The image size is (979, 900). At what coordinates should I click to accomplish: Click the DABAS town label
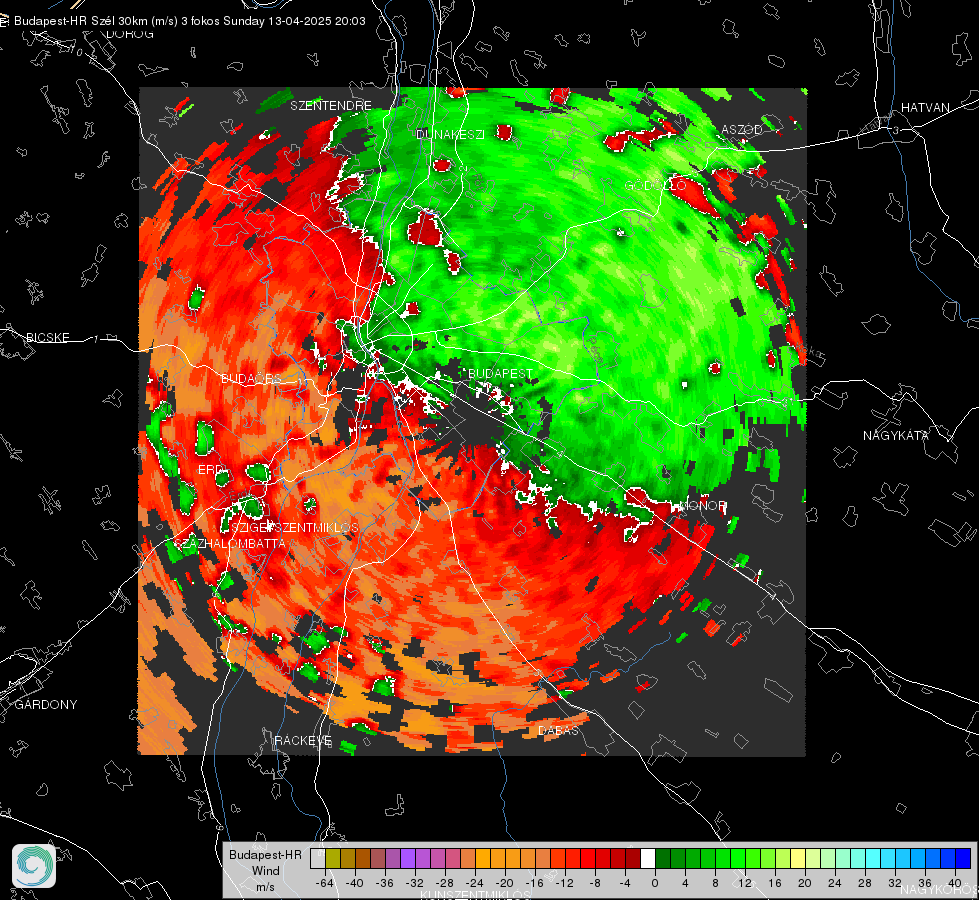[558, 730]
